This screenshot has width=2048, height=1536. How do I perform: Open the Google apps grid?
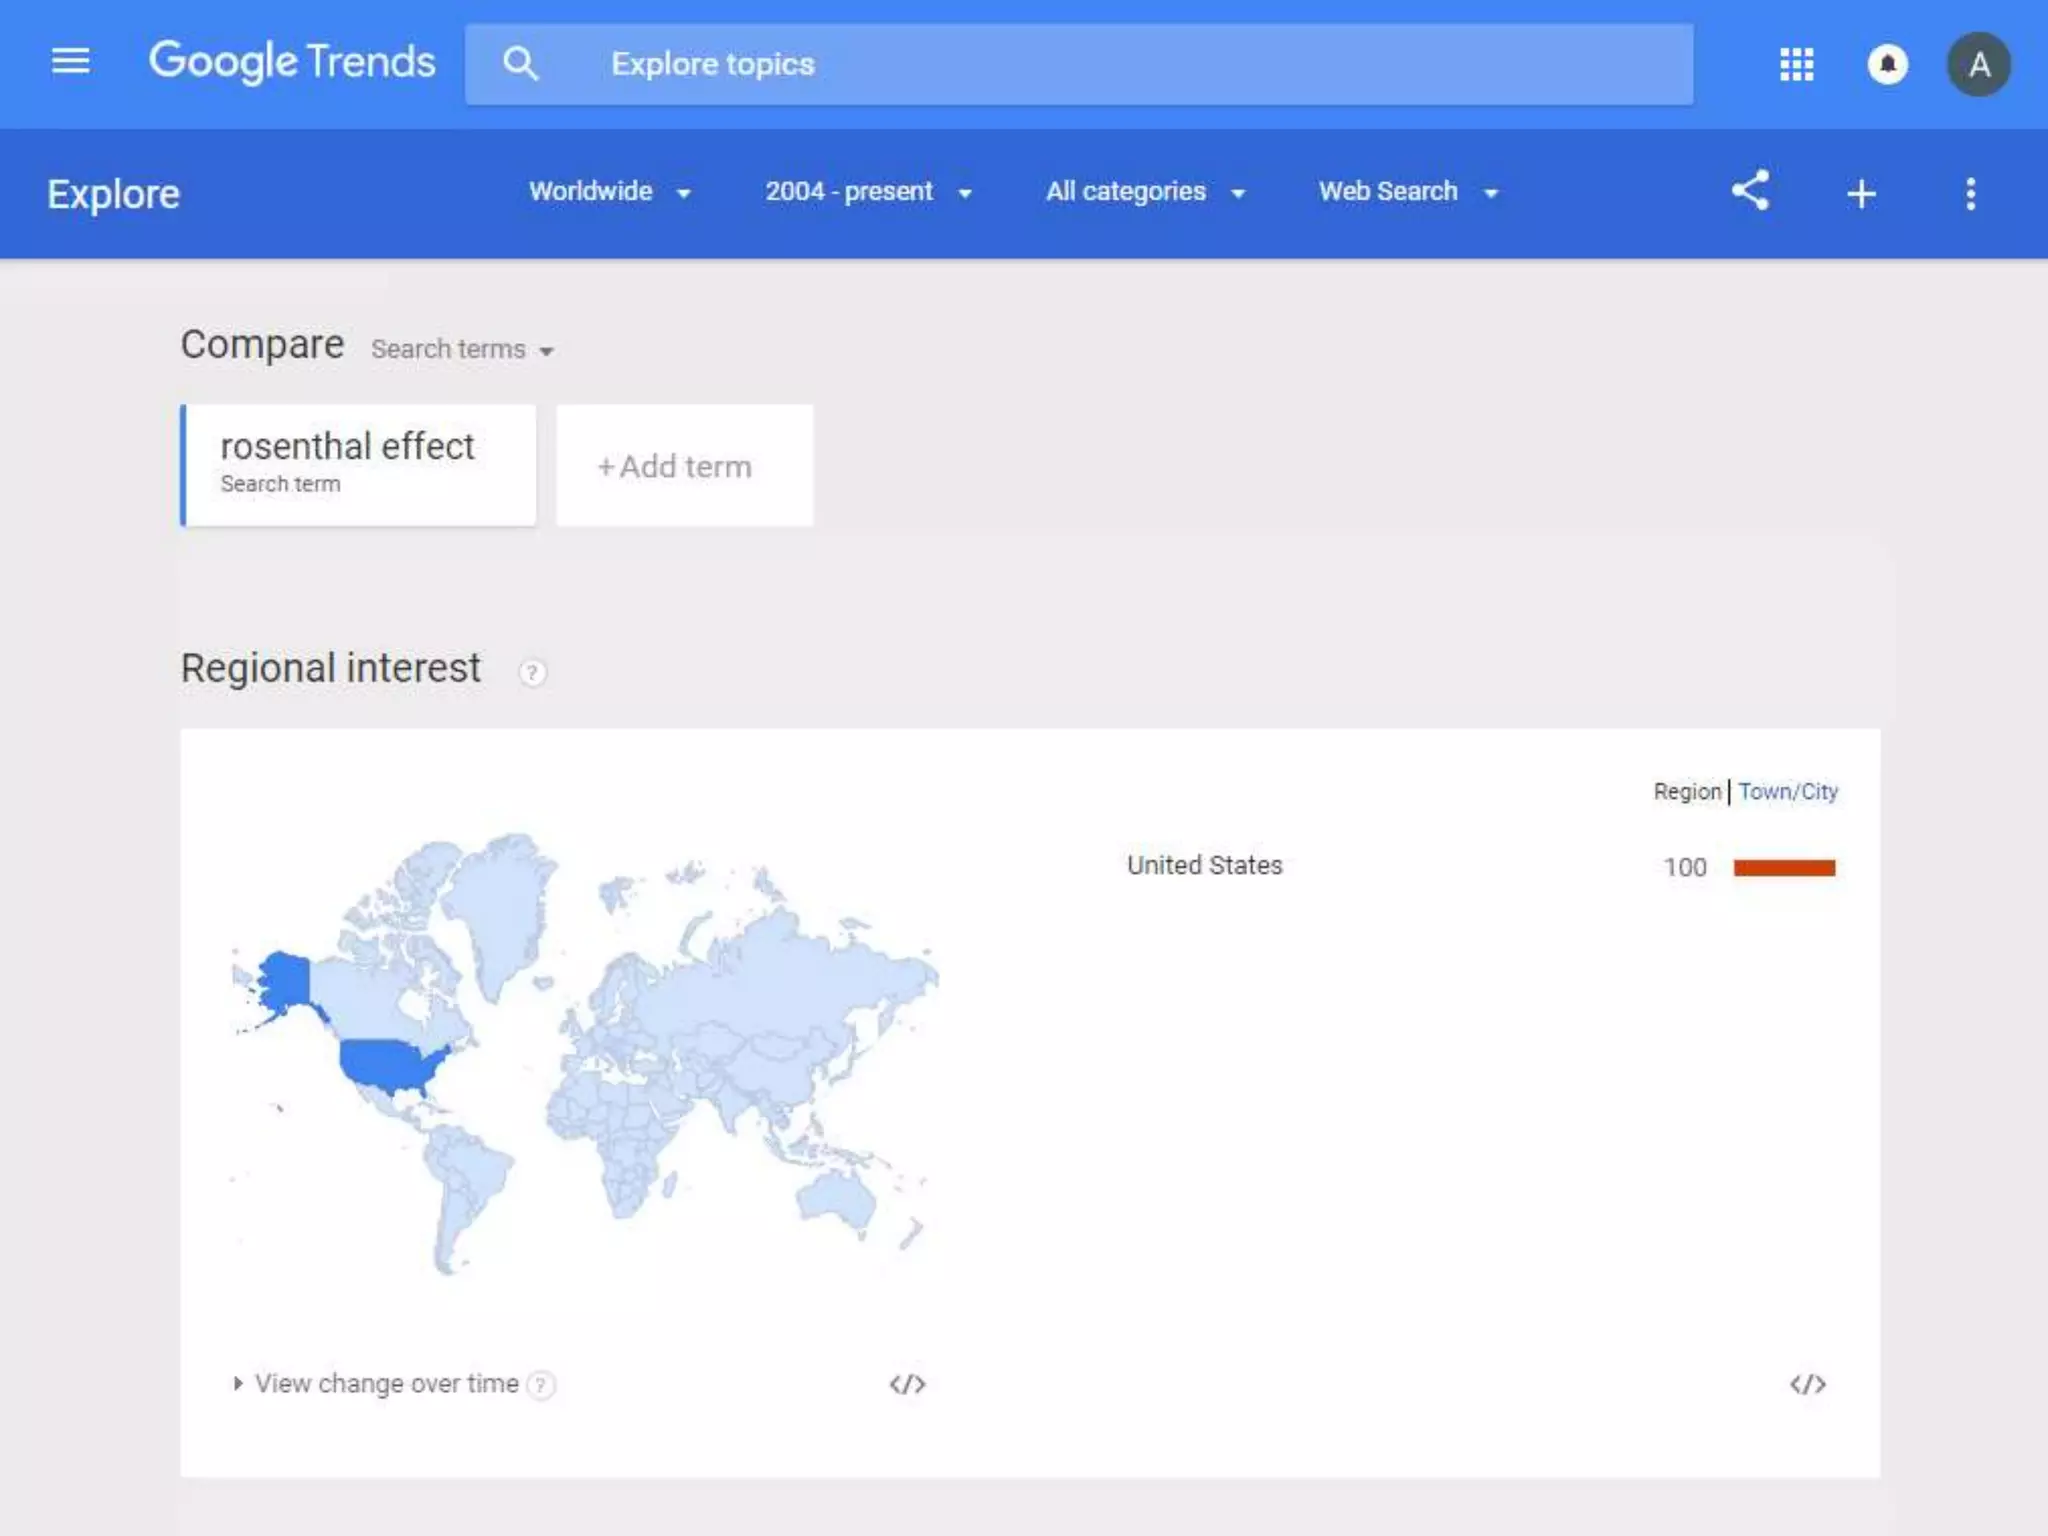[x=1796, y=65]
